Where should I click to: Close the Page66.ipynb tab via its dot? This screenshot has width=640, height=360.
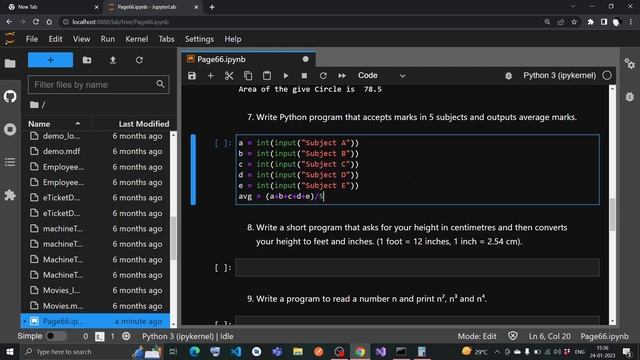click(x=305, y=60)
